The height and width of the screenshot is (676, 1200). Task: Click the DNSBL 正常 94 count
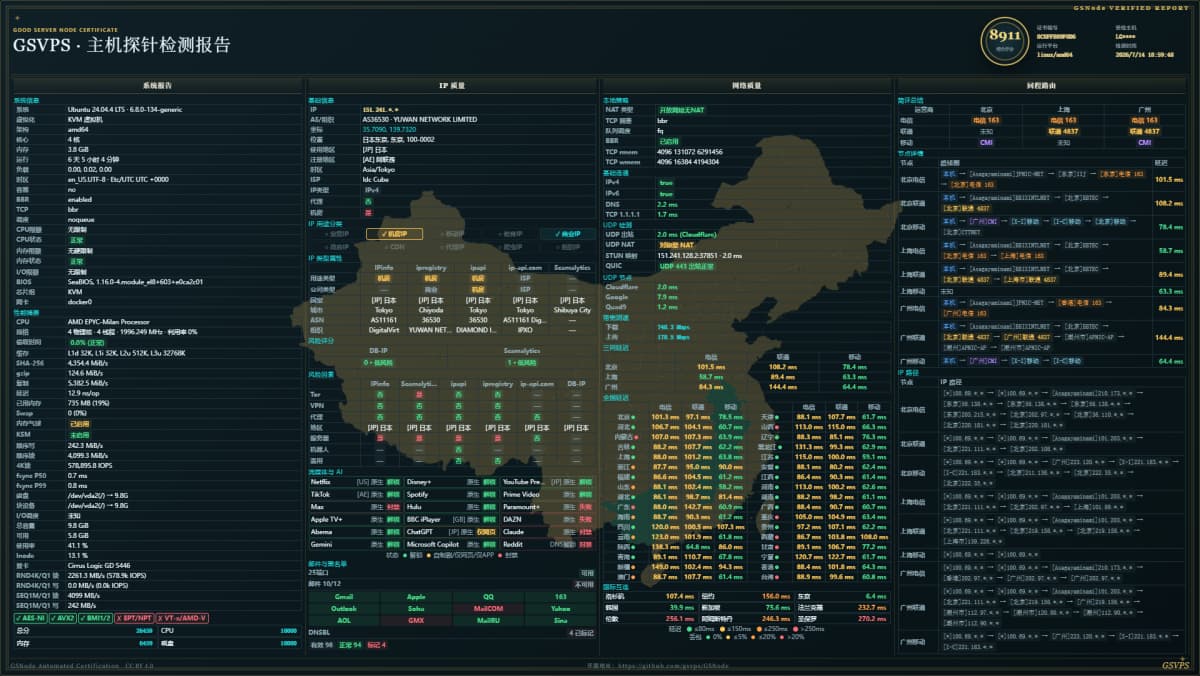pyautogui.click(x=349, y=645)
